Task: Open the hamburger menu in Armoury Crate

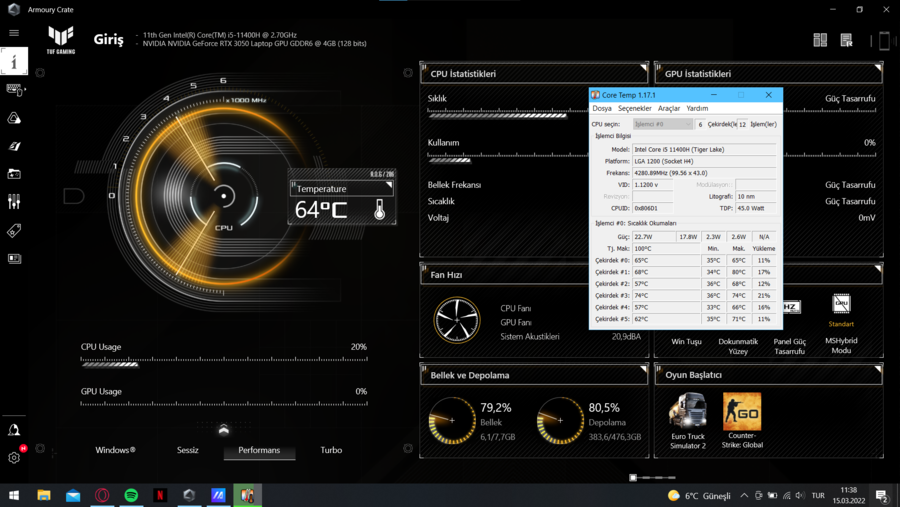Action: pyautogui.click(x=14, y=33)
